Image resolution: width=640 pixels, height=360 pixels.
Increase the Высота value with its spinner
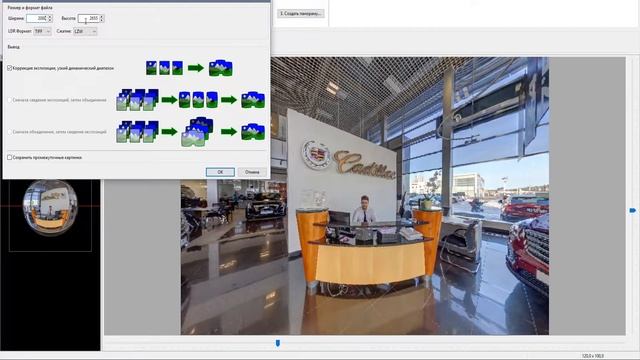click(102, 16)
